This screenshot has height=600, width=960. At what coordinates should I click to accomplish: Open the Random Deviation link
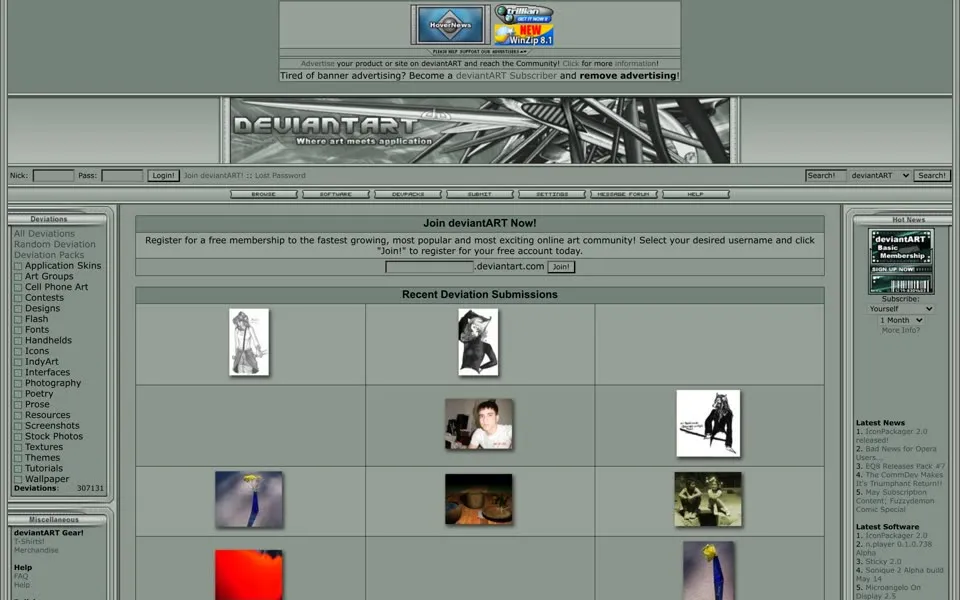[x=54, y=244]
